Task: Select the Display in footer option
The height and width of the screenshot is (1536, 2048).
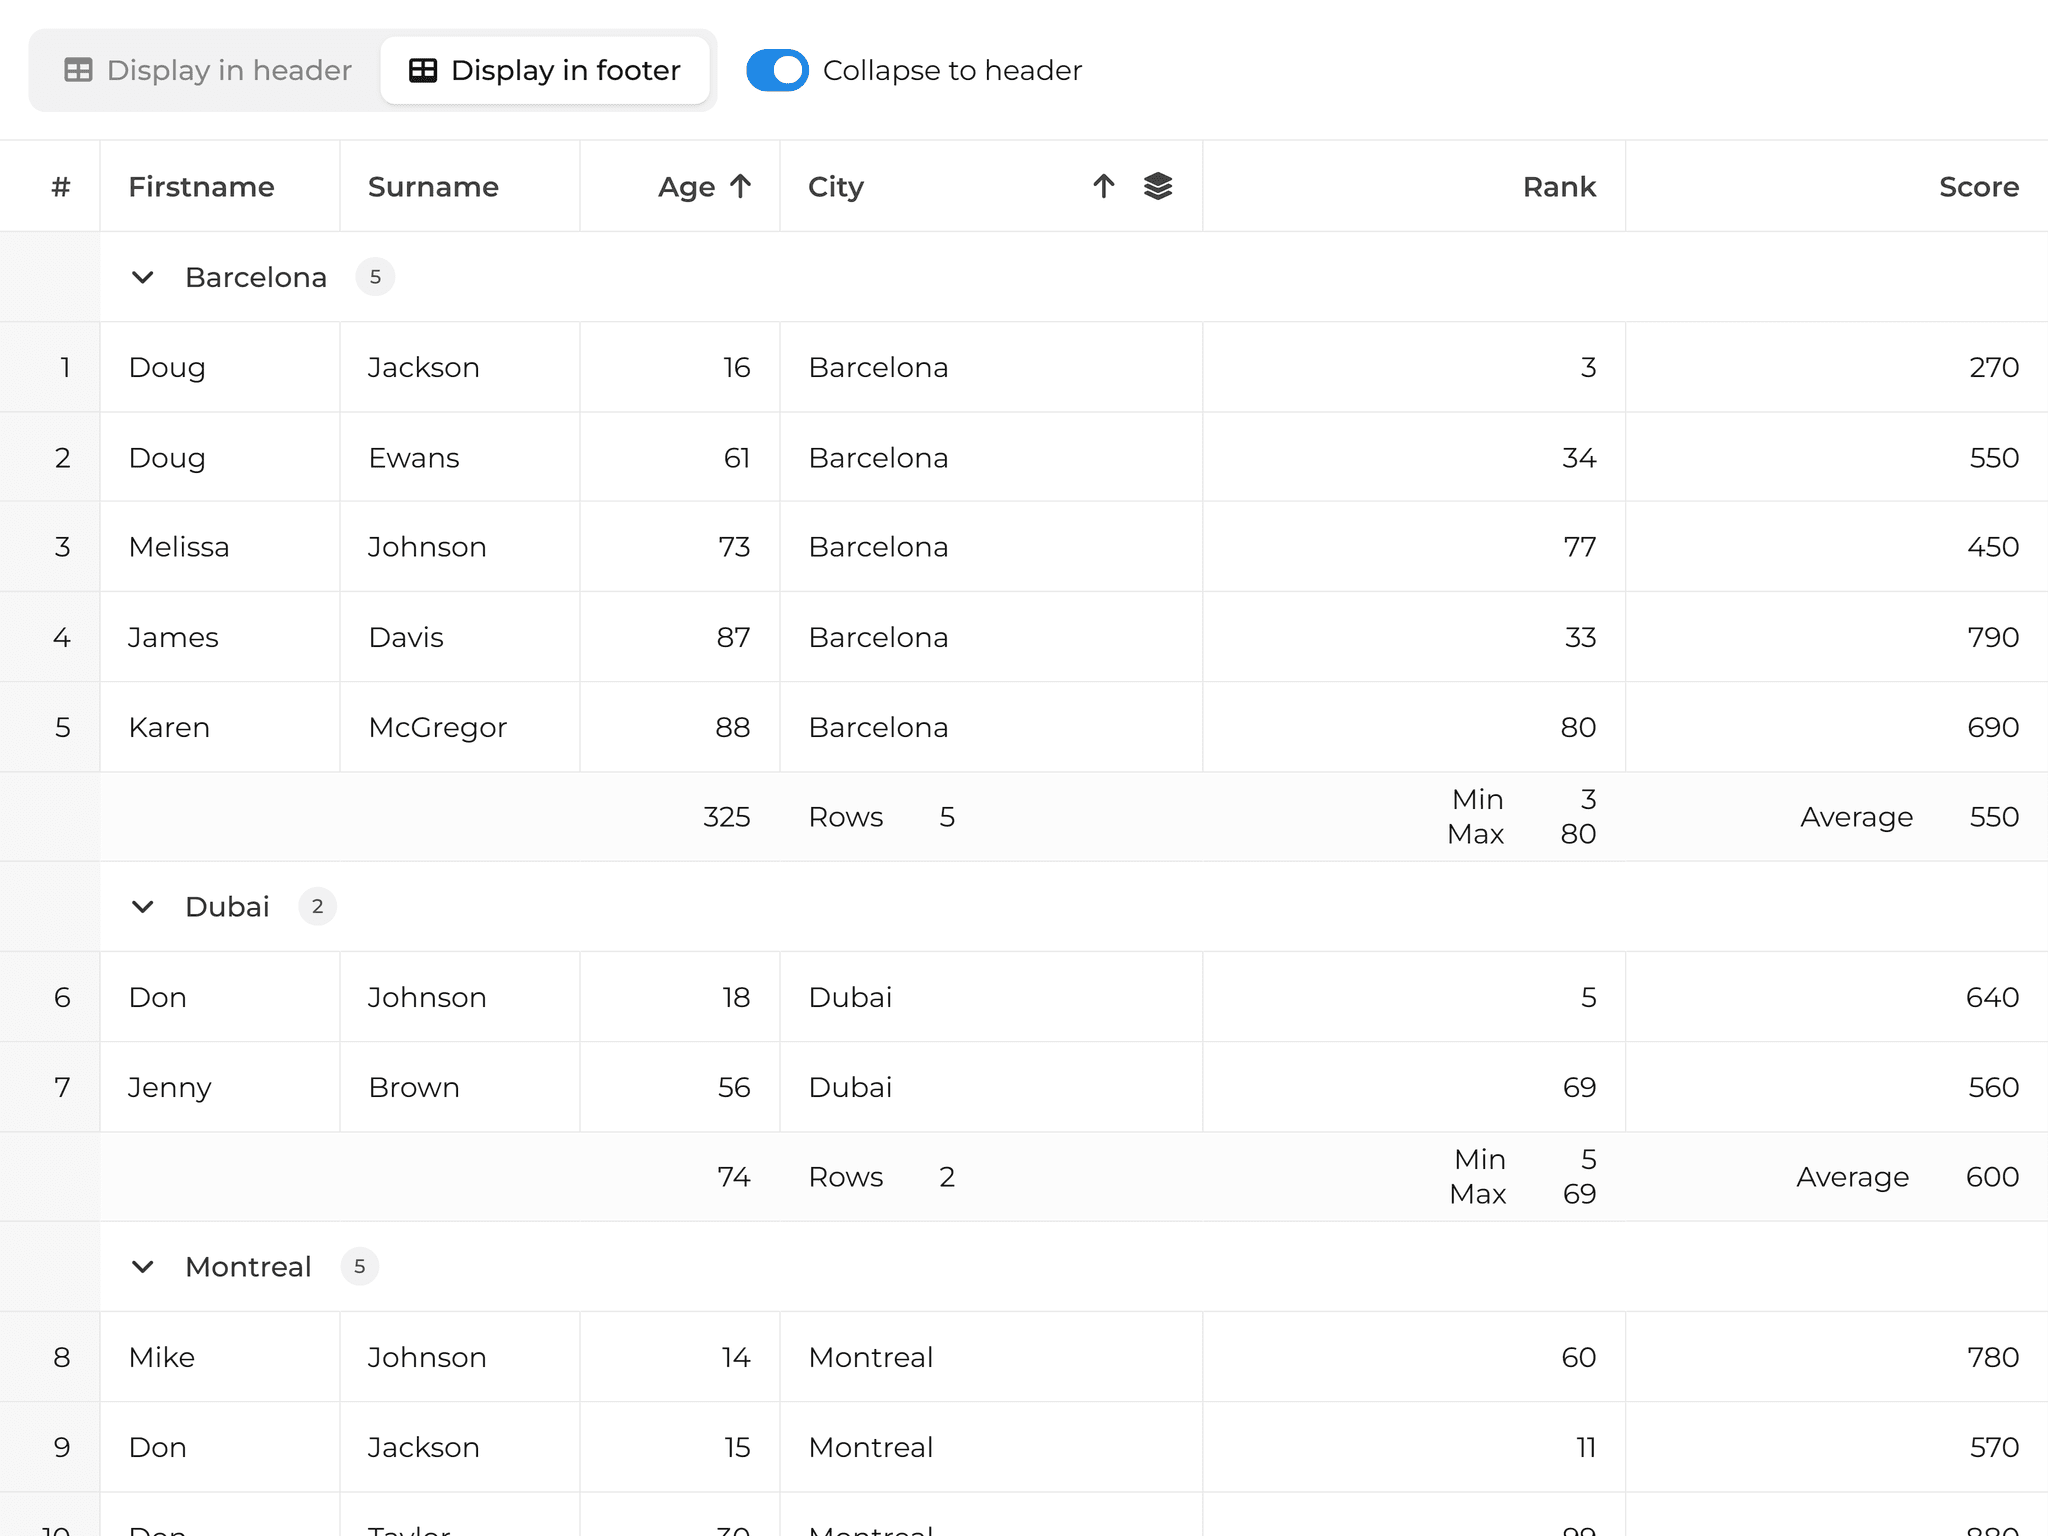Action: (546, 69)
